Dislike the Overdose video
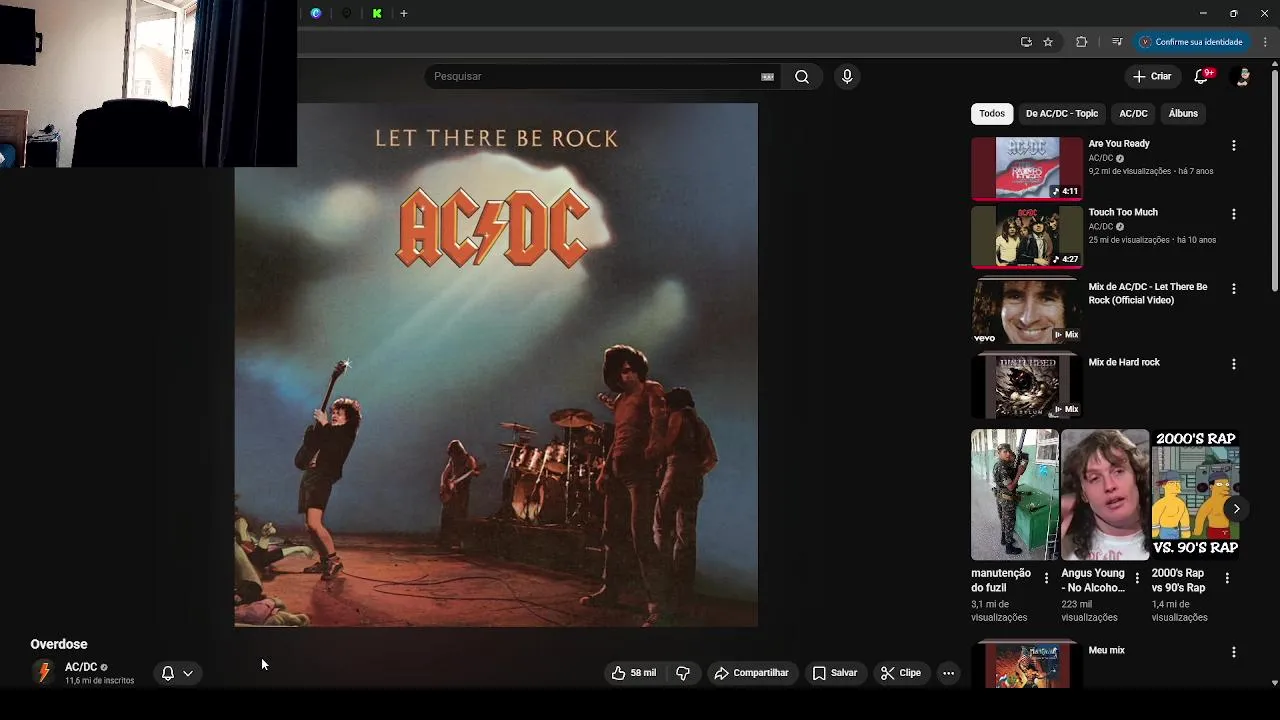 tap(683, 673)
